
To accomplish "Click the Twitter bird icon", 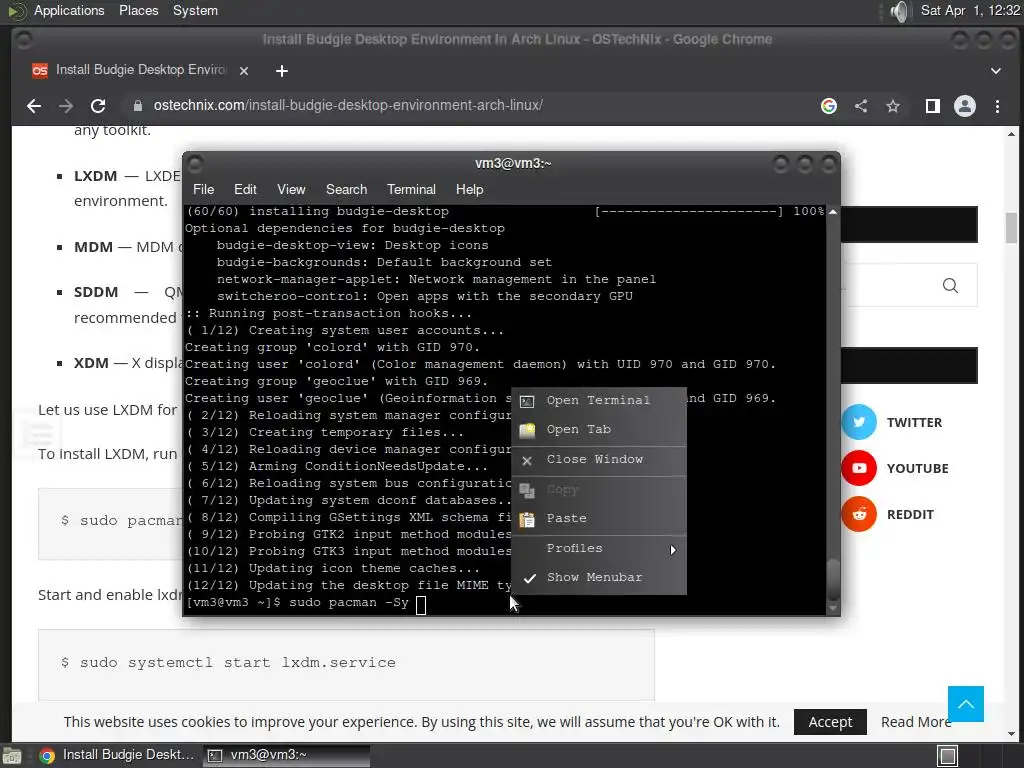I will [859, 422].
